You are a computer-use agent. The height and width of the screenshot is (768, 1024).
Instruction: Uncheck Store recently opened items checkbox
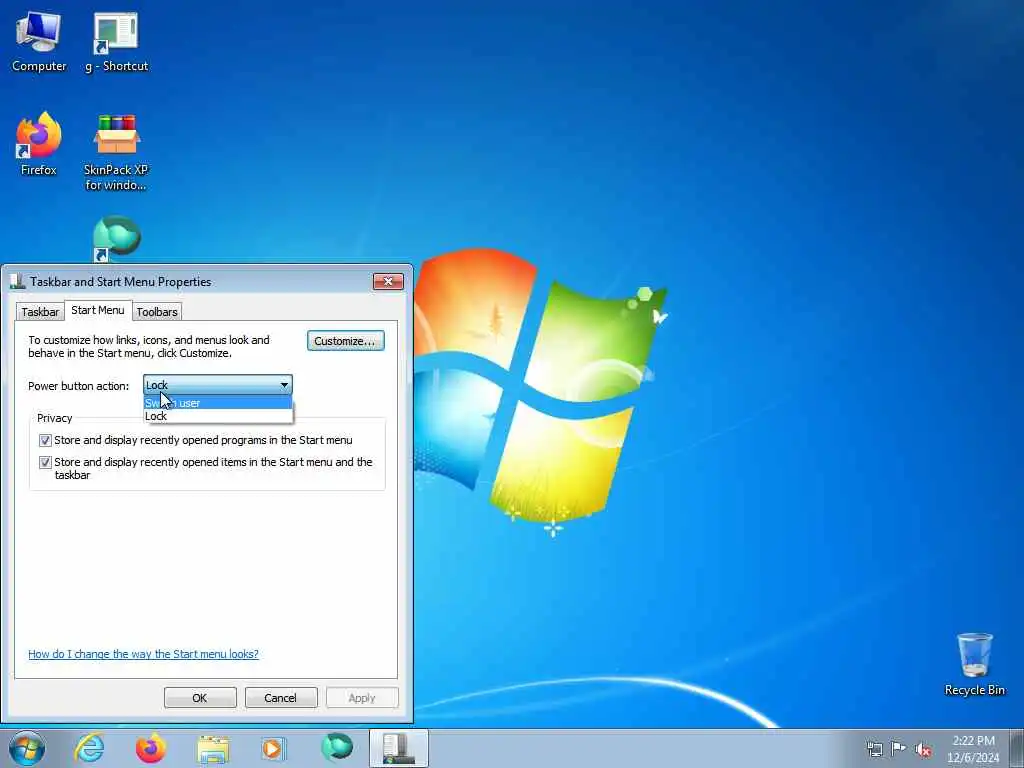(45, 462)
